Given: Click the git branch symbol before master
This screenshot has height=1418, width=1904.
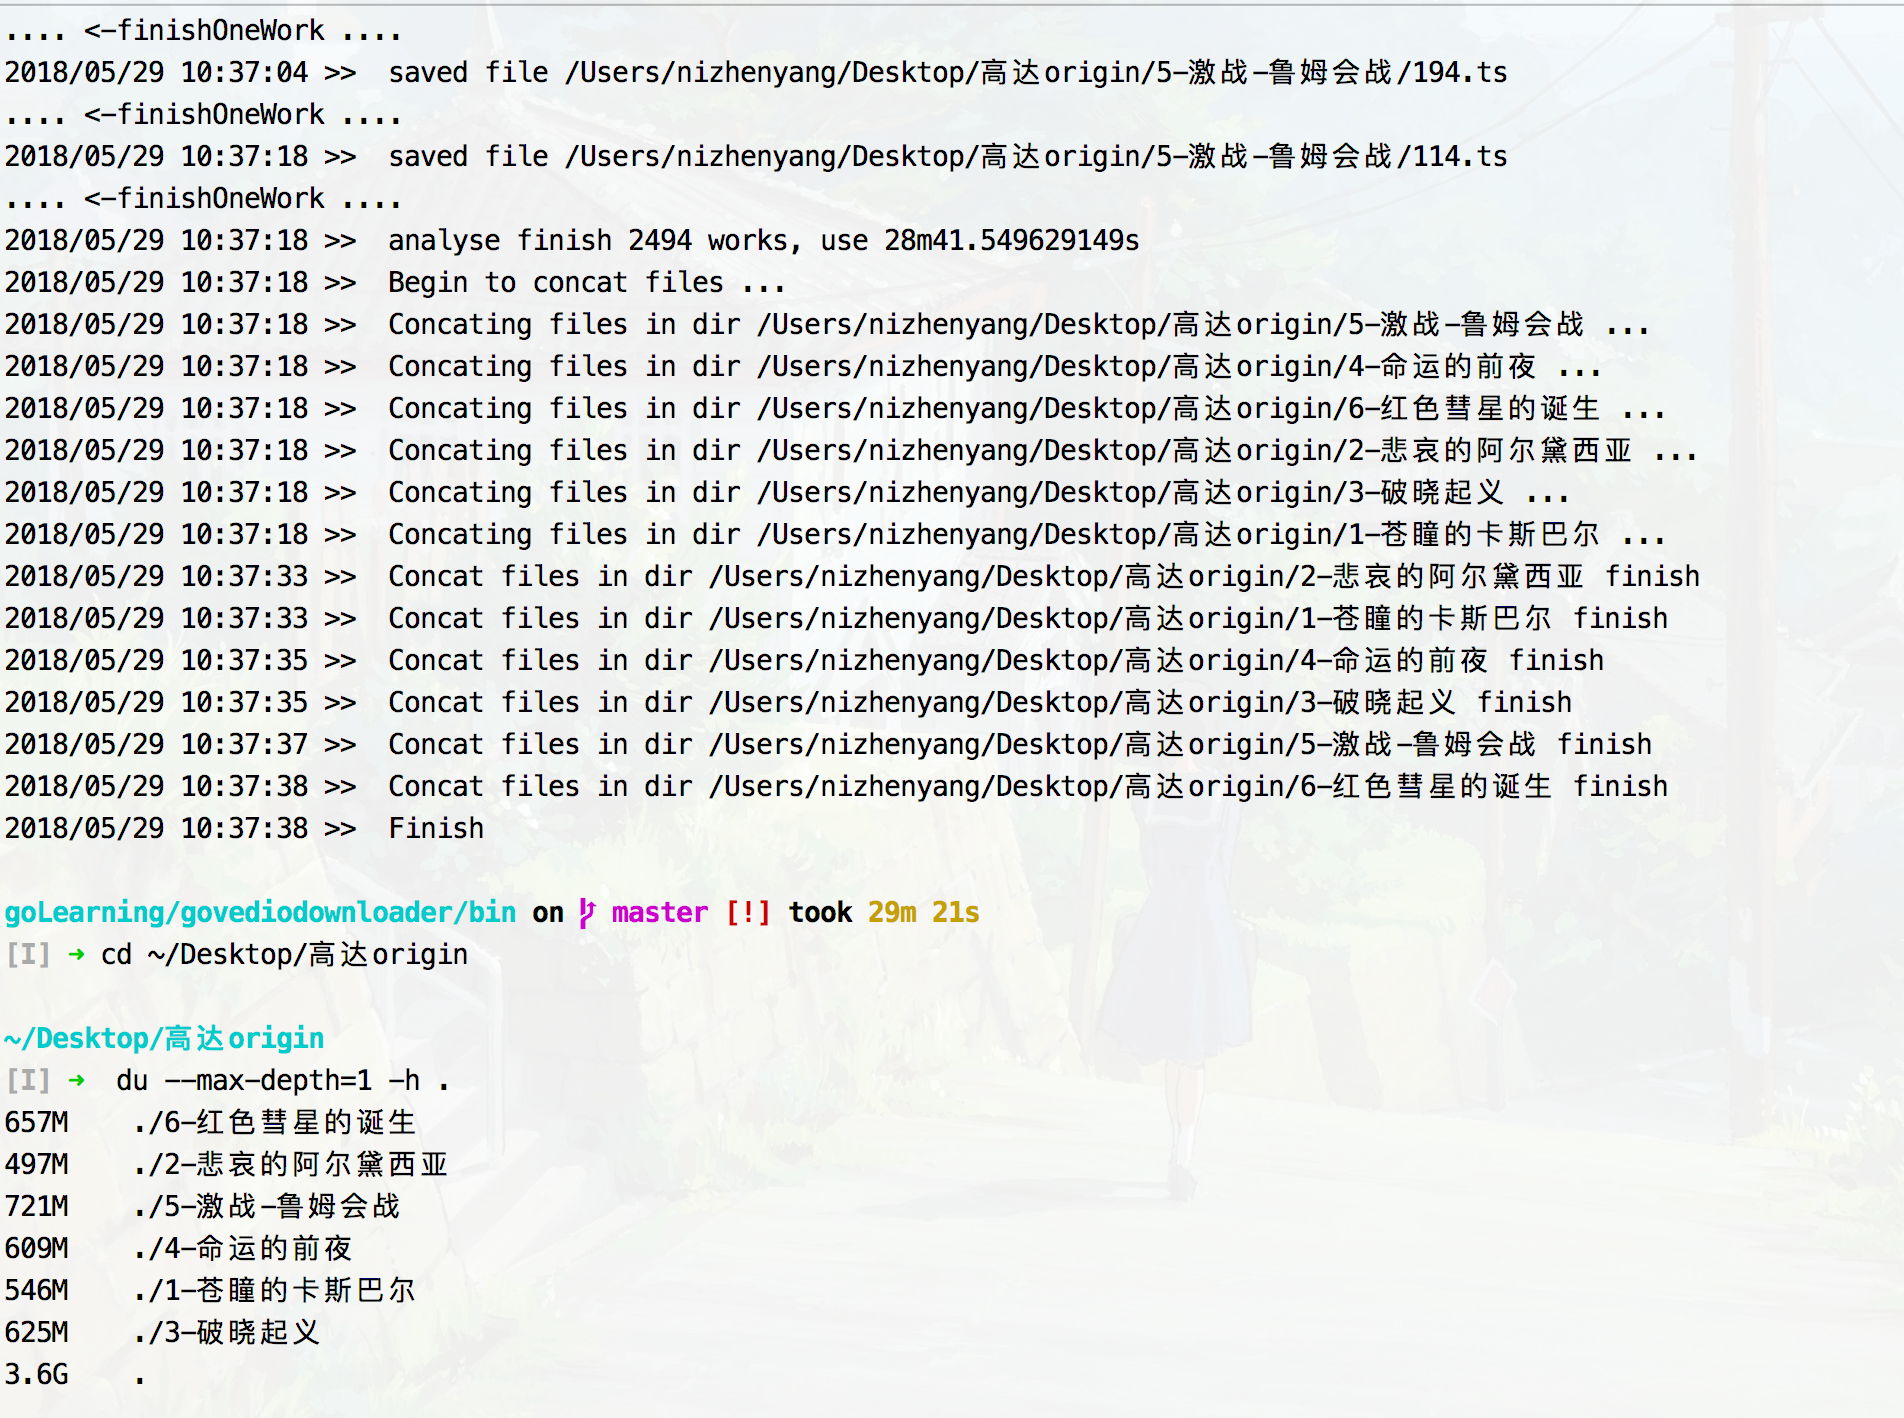Looking at the screenshot, I should (587, 913).
